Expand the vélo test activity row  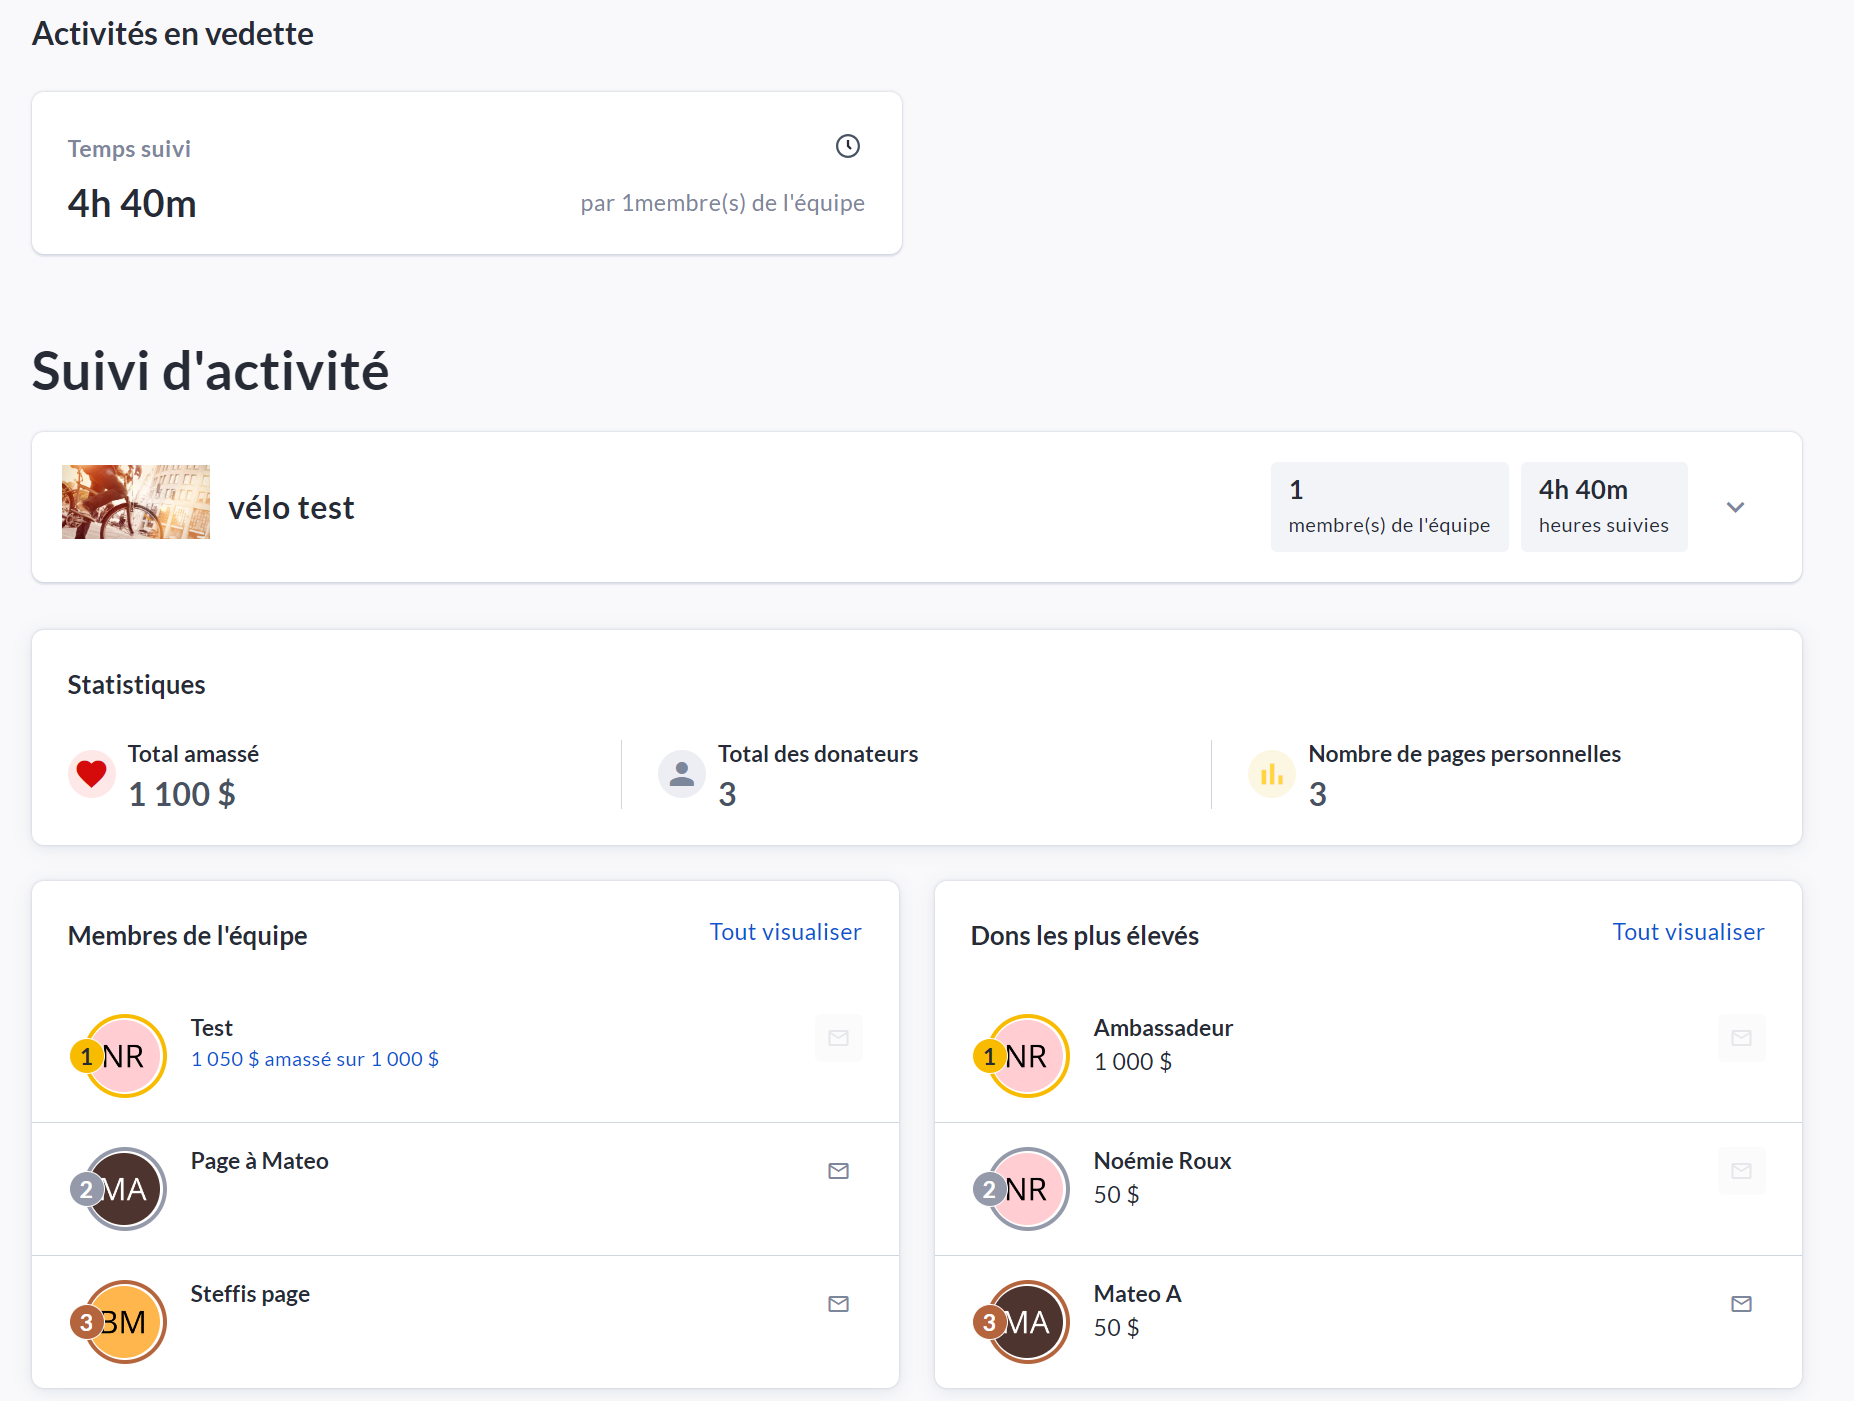point(1735,507)
